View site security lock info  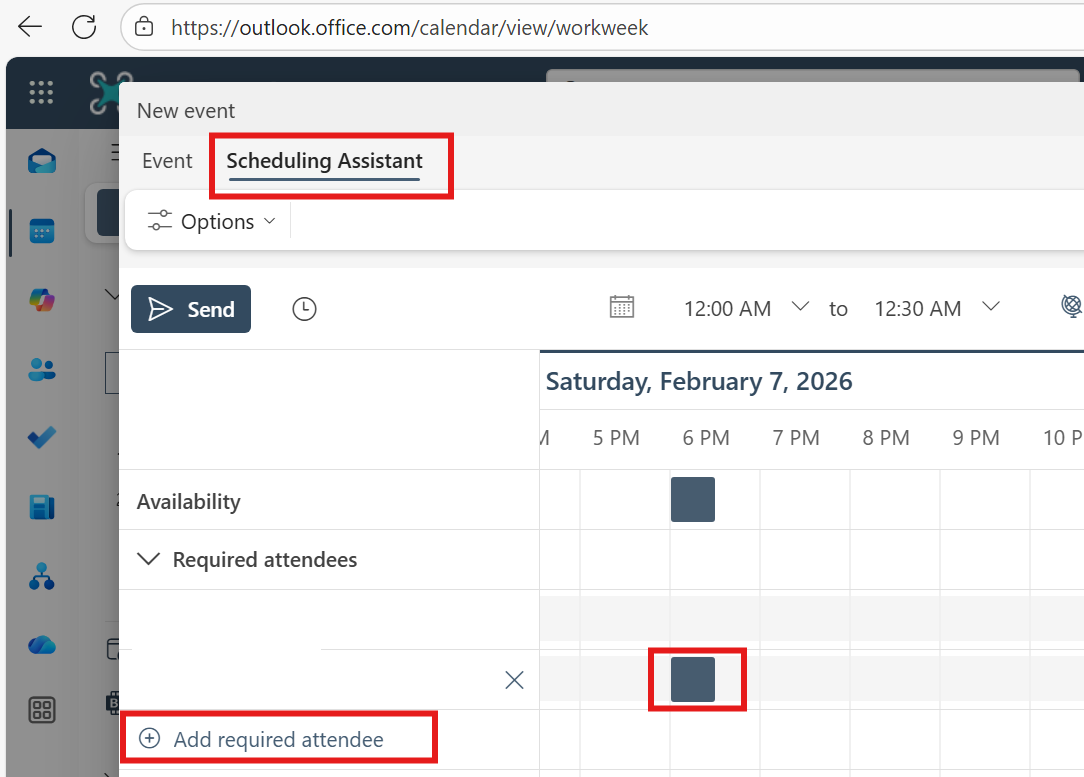coord(144,27)
